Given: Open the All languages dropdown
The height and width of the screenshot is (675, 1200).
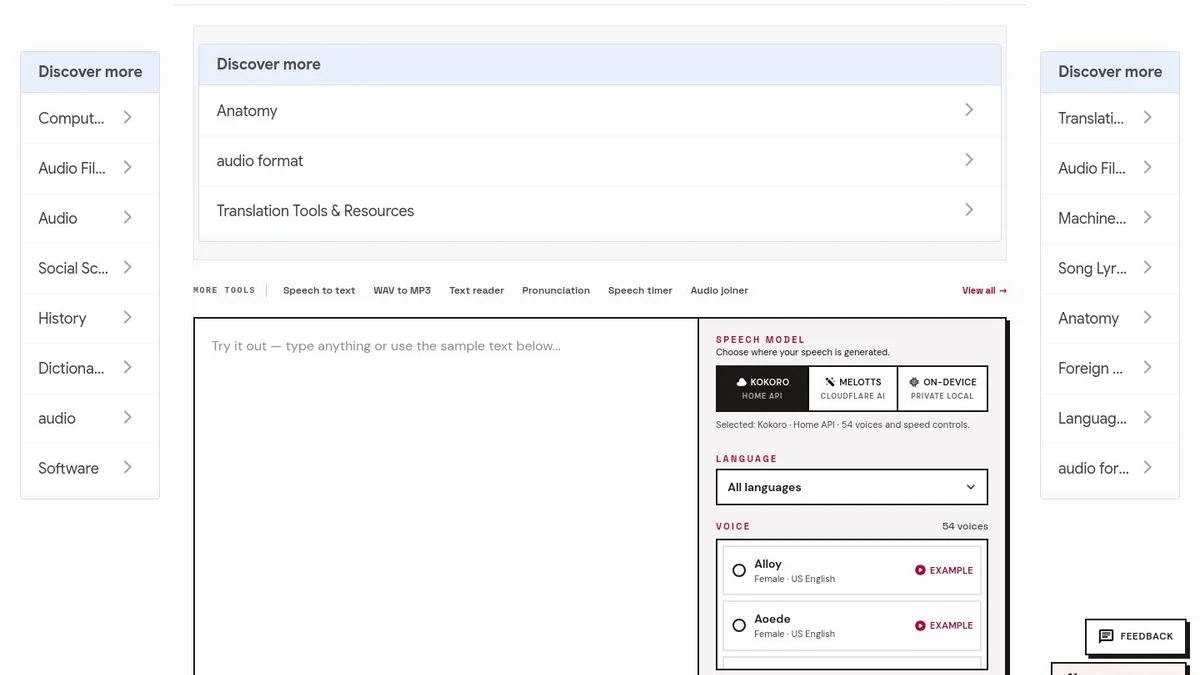Looking at the screenshot, I should (x=852, y=487).
